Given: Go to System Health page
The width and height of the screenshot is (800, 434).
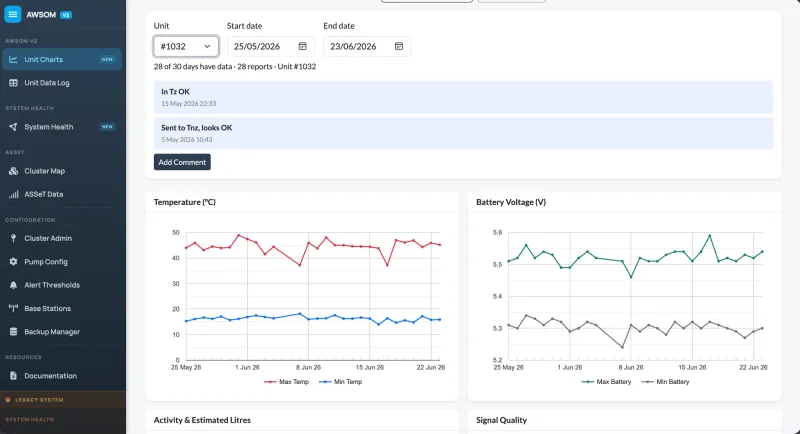Looking at the screenshot, I should point(62,126).
